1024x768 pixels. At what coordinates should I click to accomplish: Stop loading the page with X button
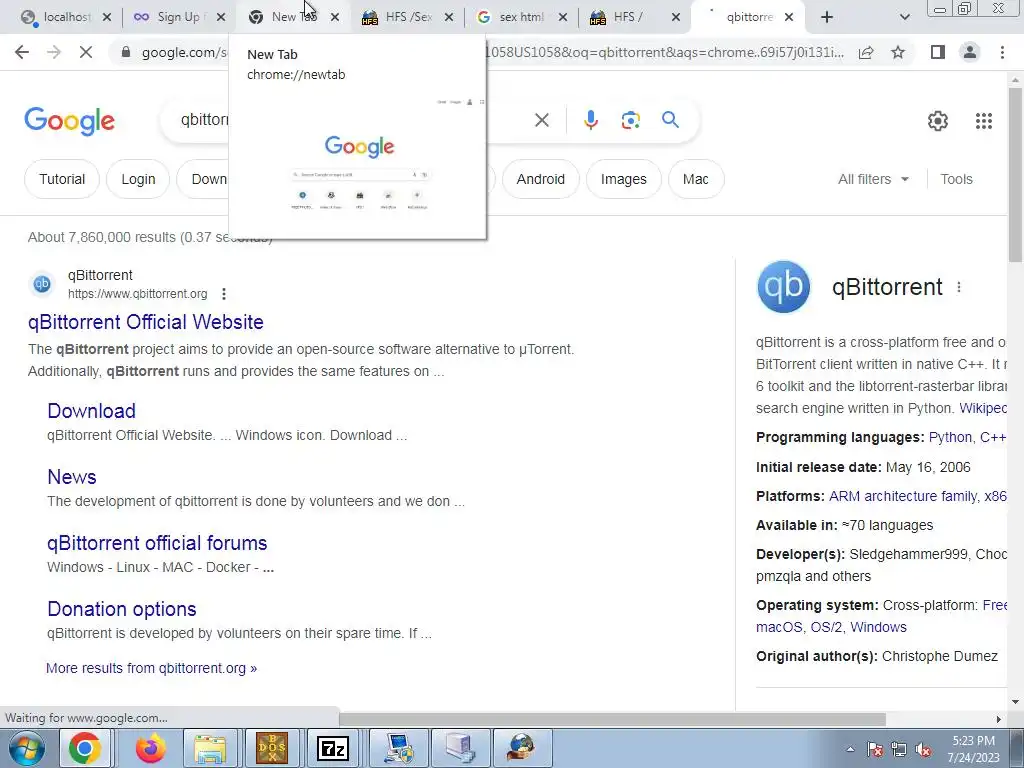click(86, 52)
